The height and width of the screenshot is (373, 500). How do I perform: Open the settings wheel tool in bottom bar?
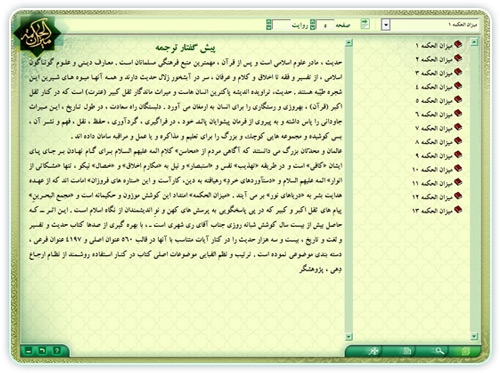[x=375, y=351]
